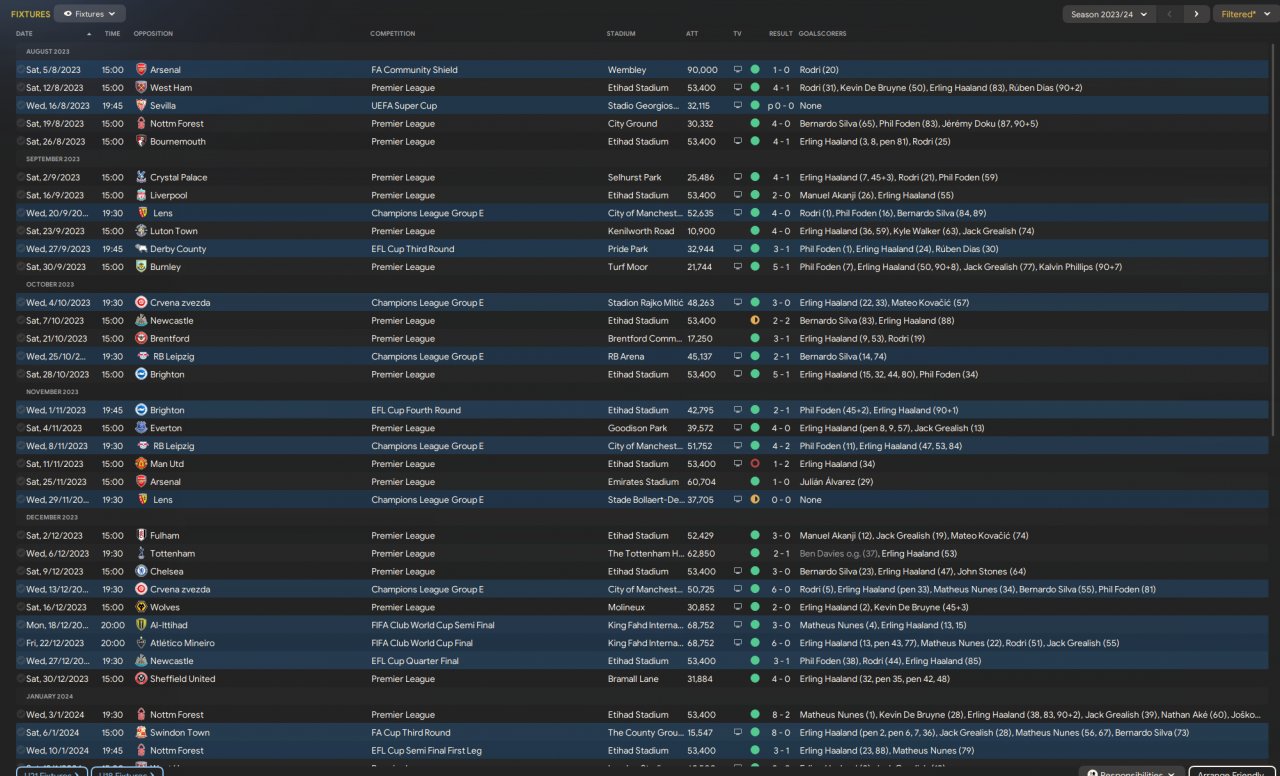The height and width of the screenshot is (776, 1280).
Task: Expand the Season 2023/24 selector
Action: pyautogui.click(x=1110, y=14)
